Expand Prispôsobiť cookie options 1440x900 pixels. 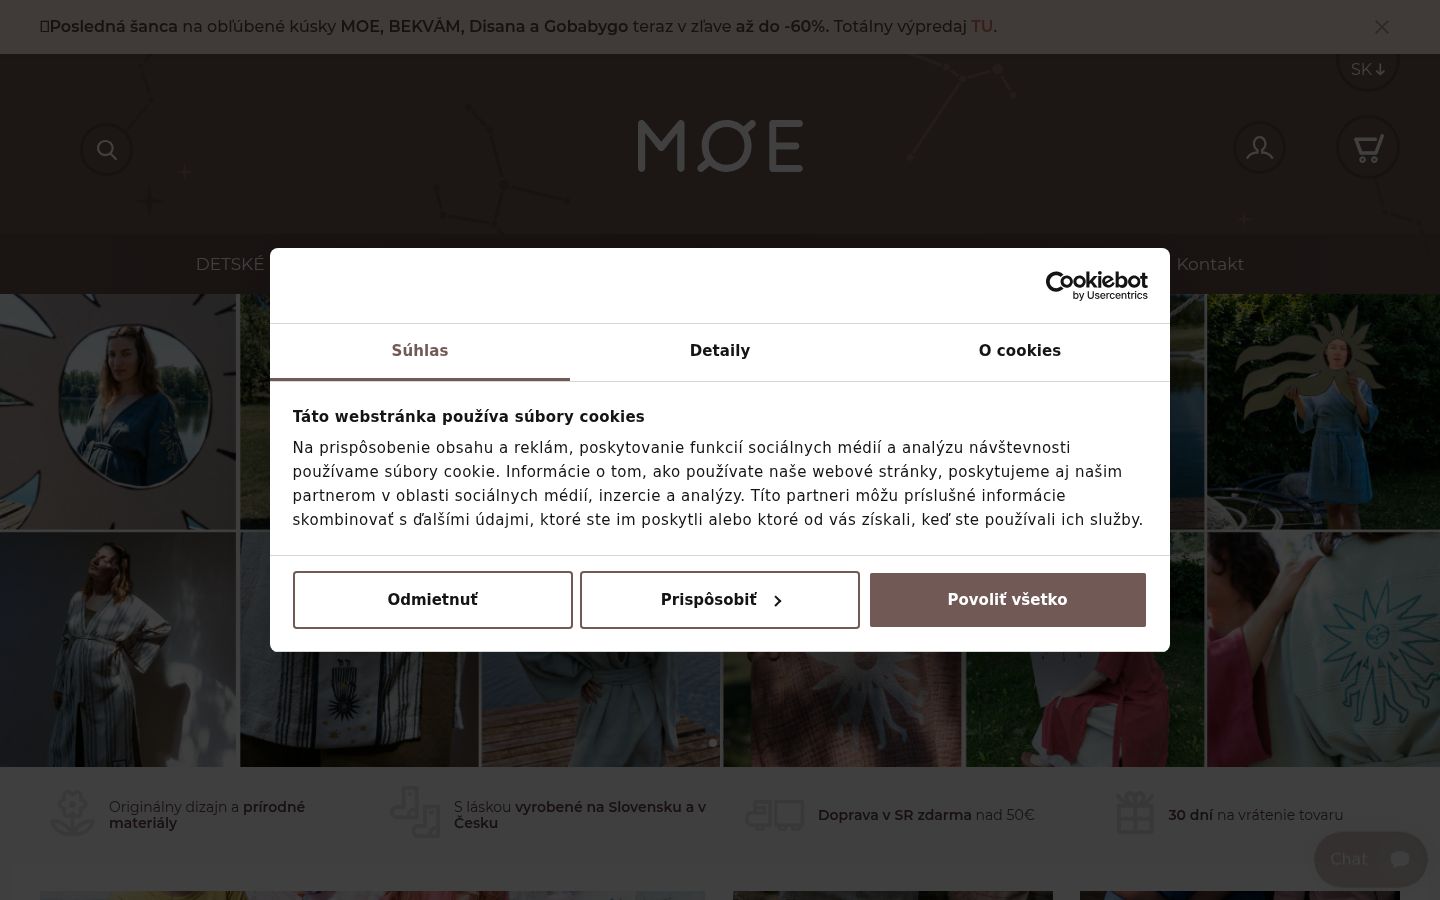720,600
